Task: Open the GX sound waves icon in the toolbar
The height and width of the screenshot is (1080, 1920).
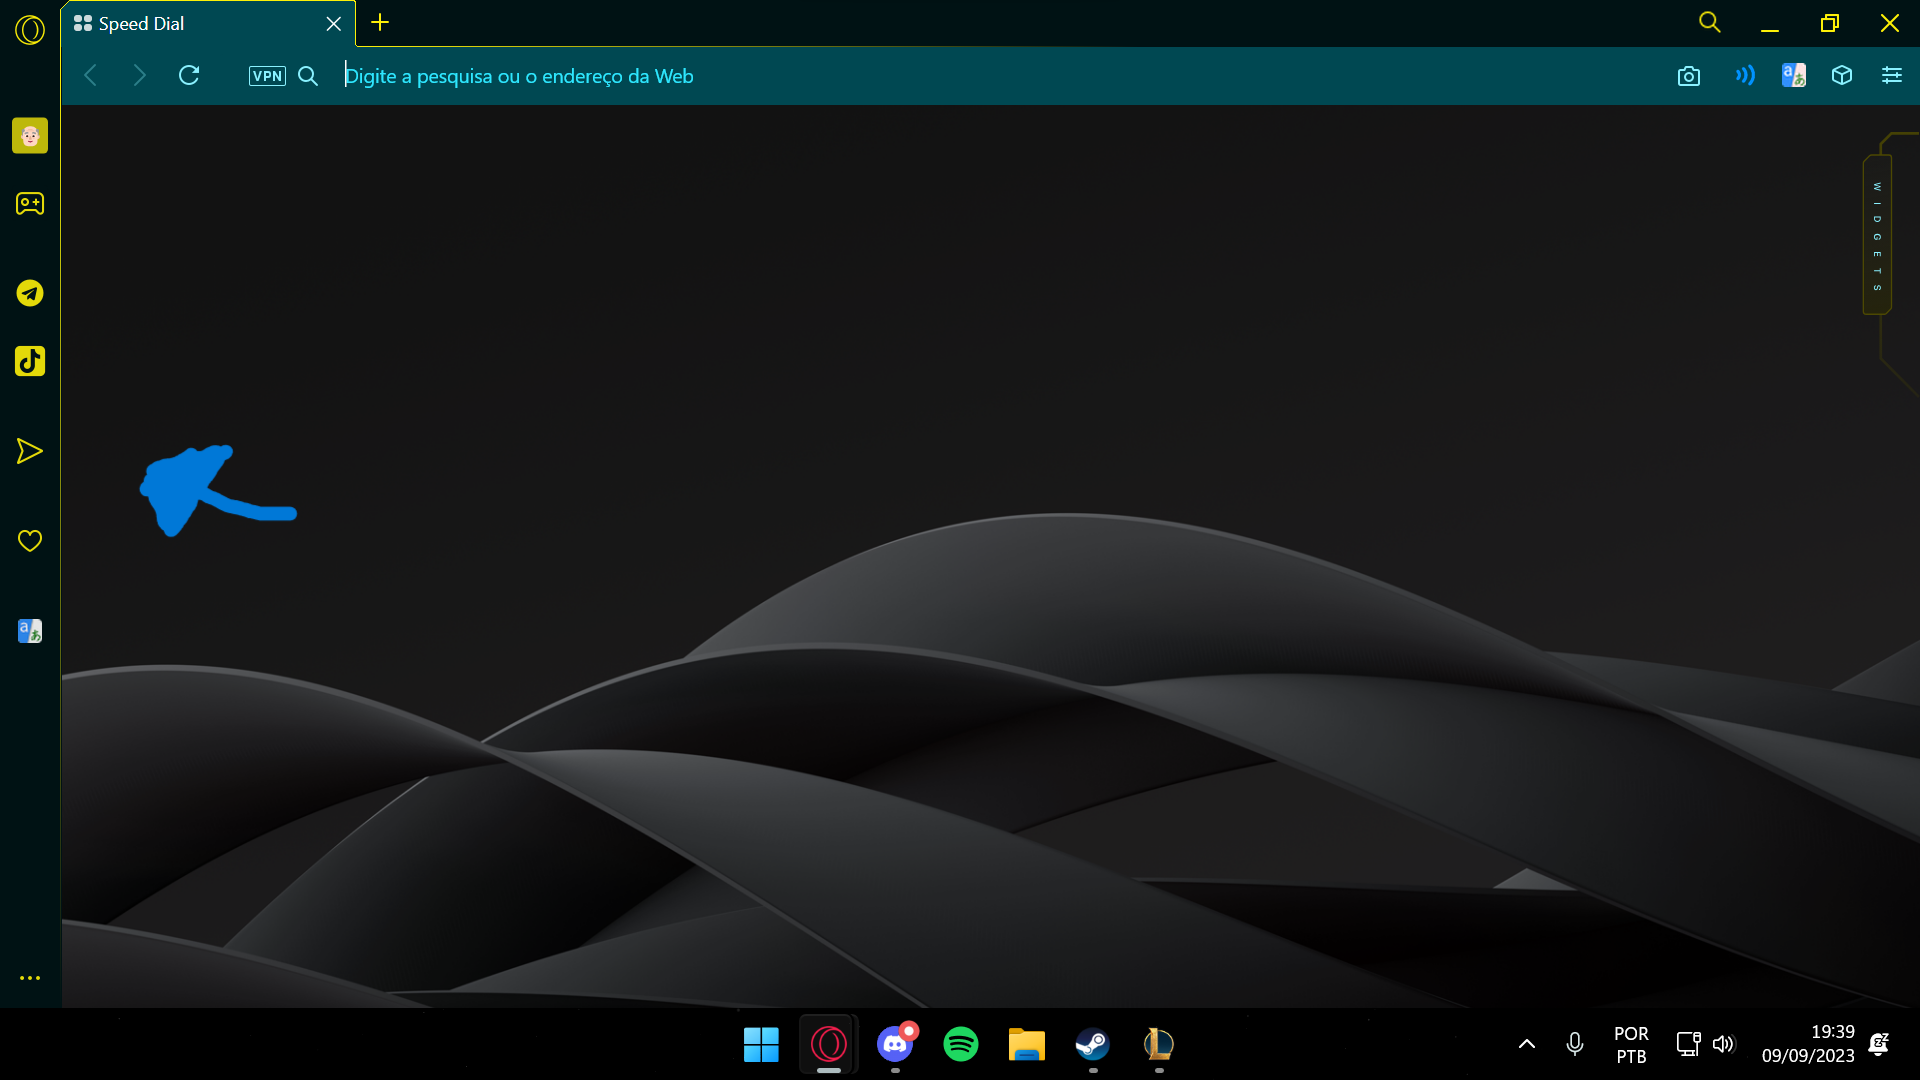Action: (x=1745, y=75)
